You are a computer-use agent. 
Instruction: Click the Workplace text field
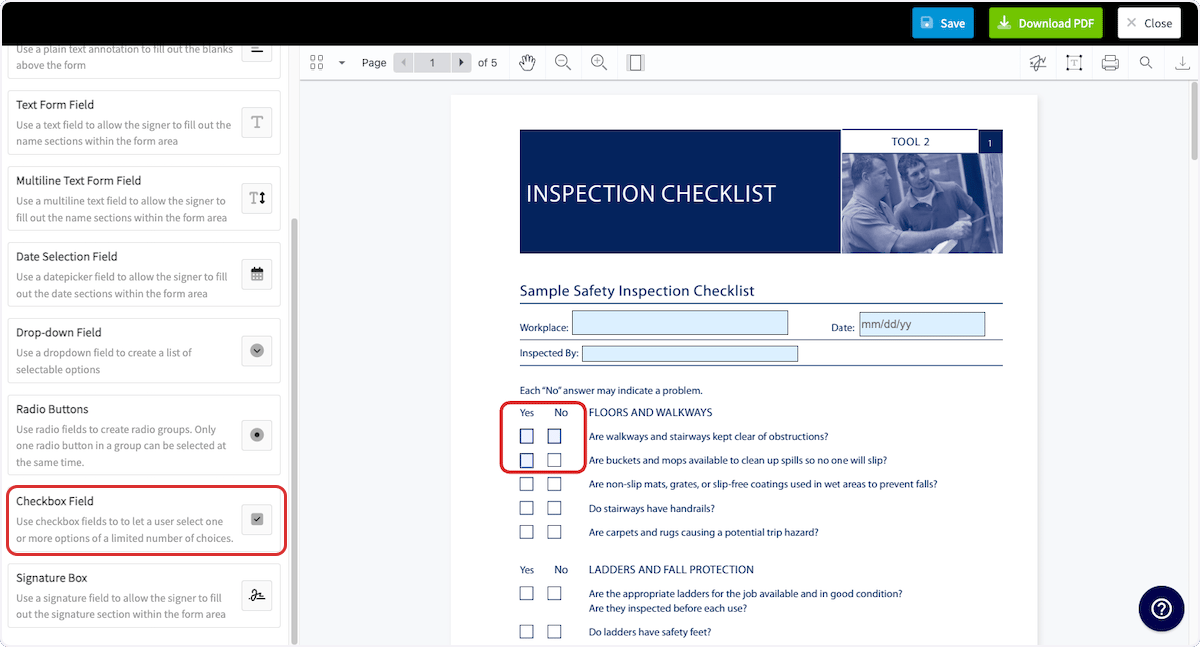point(680,323)
